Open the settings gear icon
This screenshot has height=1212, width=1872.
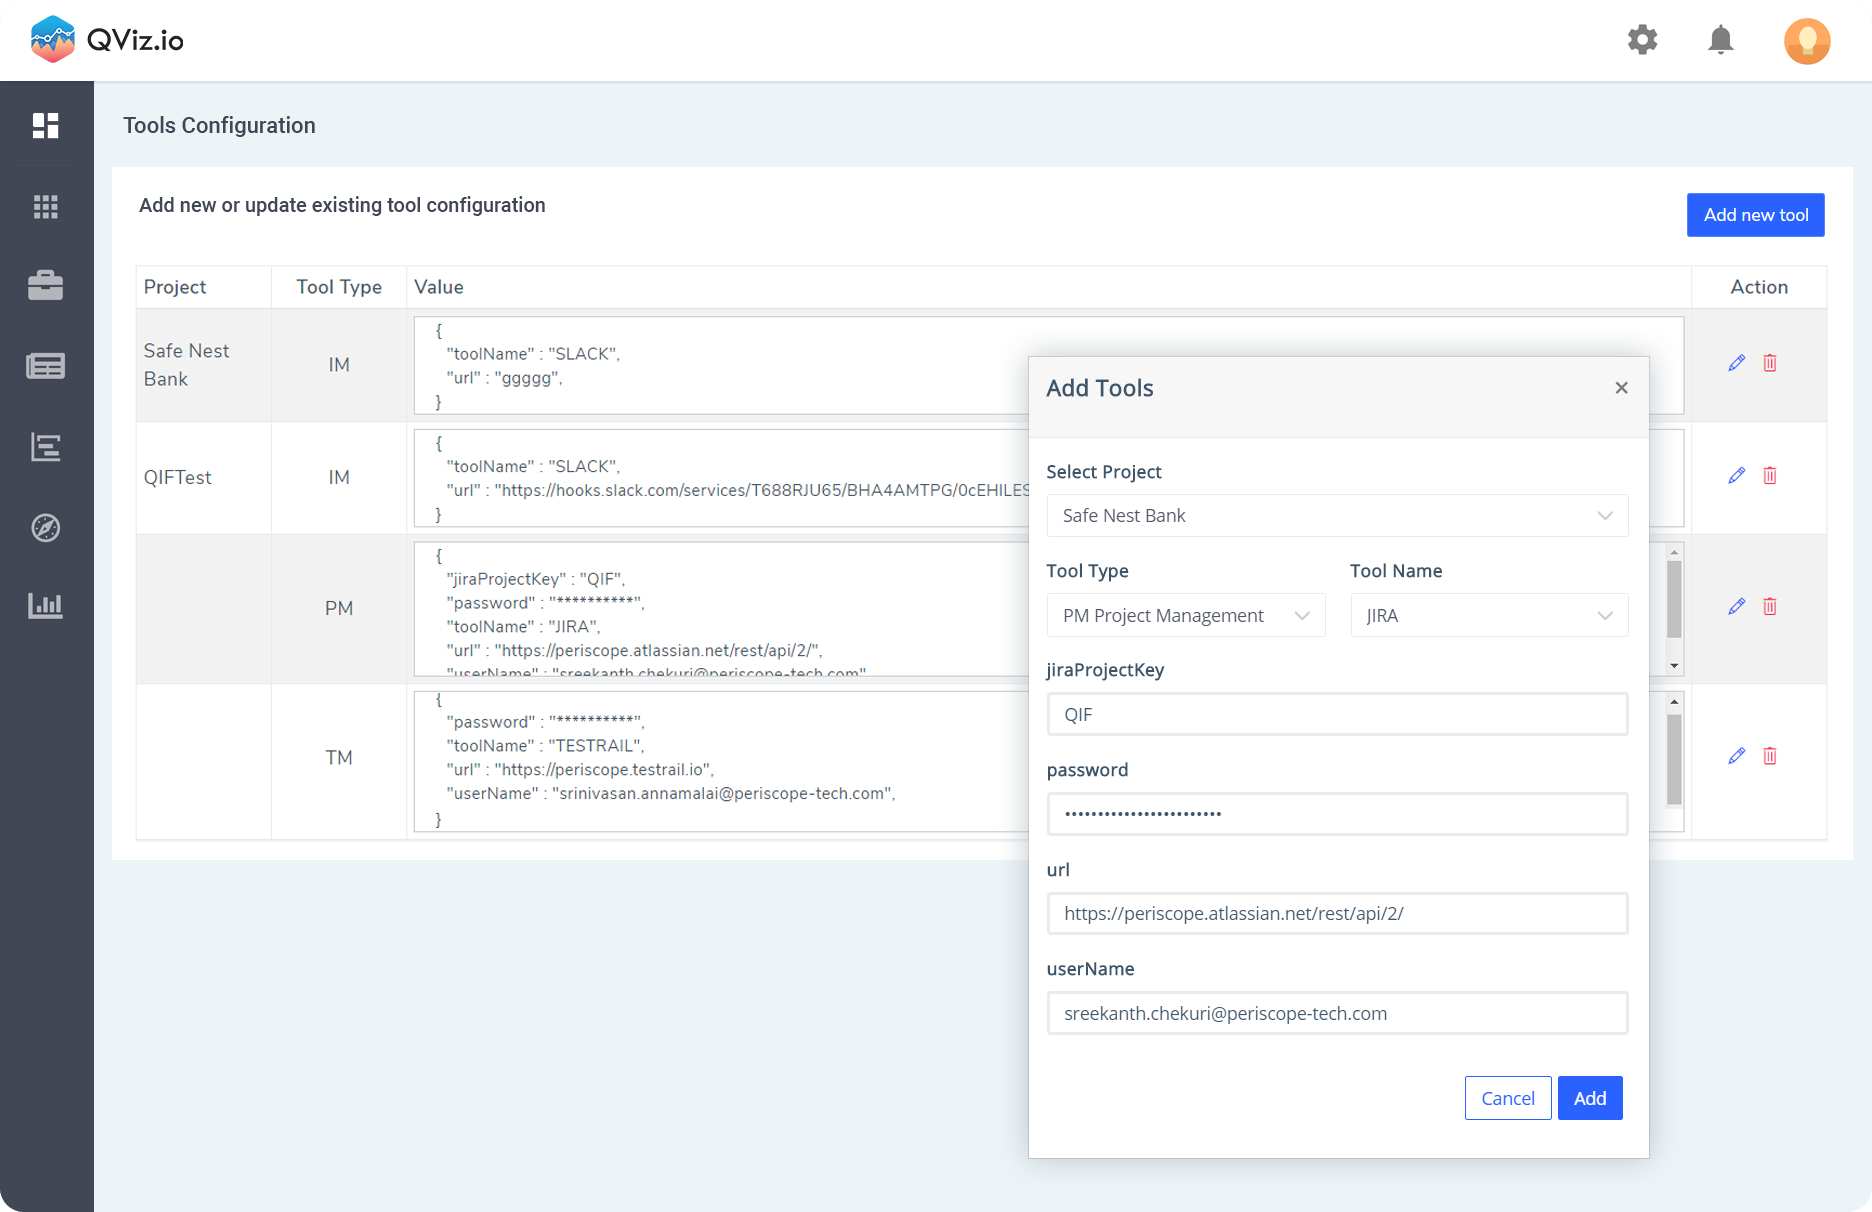click(x=1642, y=40)
